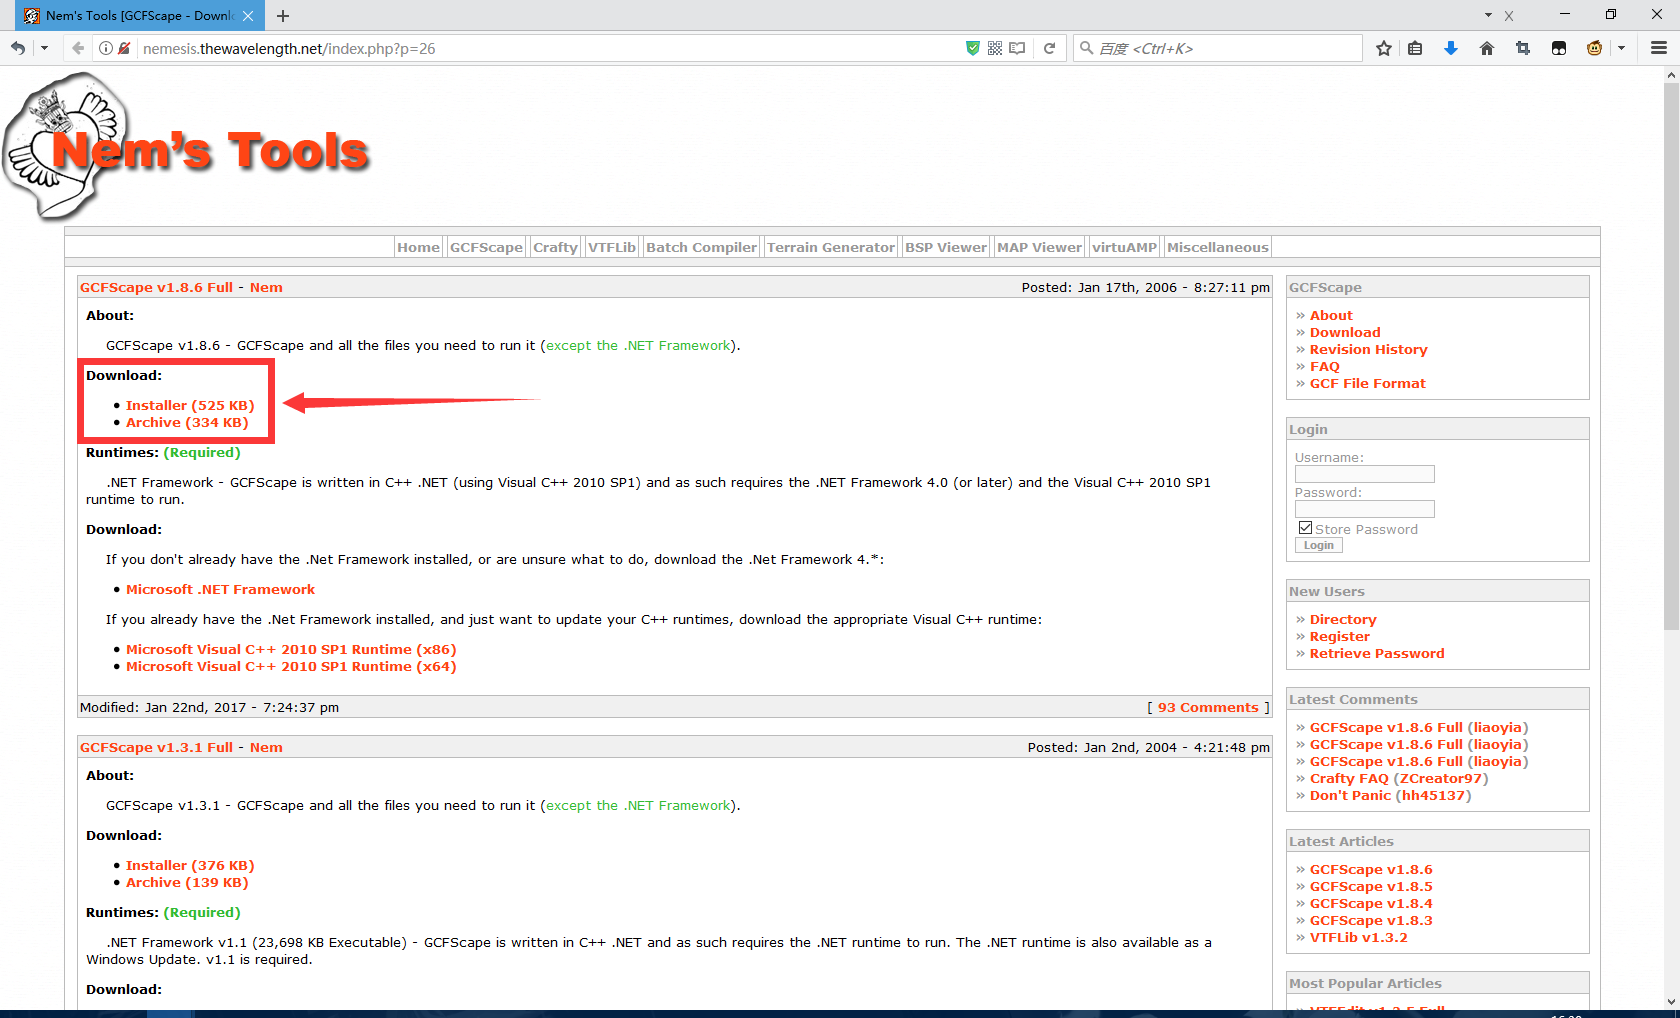Open the FAQ sidebar link
Screen dimensions: 1680x1018
click(1324, 366)
